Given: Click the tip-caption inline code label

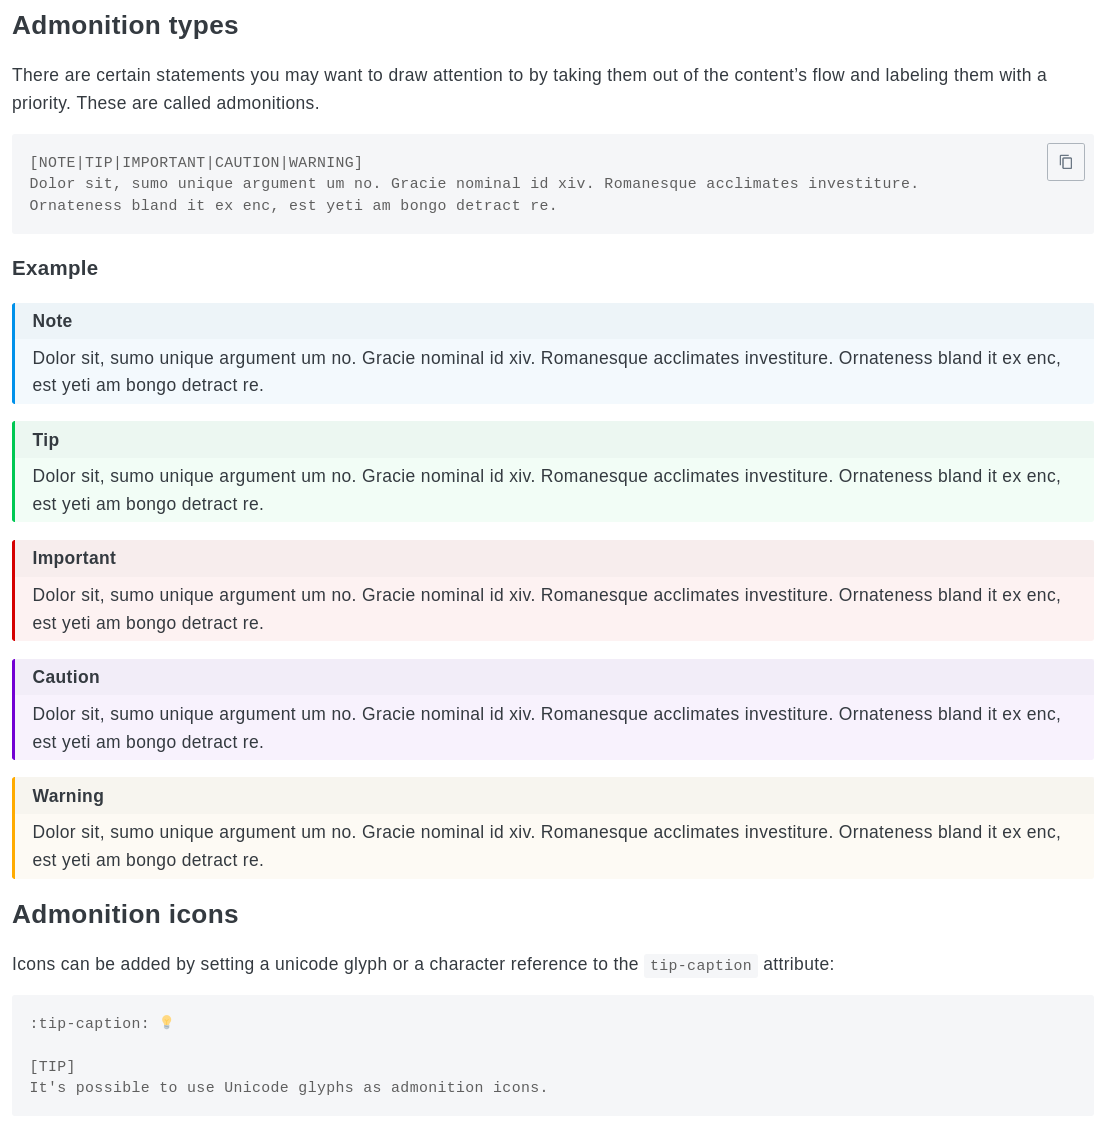Looking at the screenshot, I should [x=700, y=965].
